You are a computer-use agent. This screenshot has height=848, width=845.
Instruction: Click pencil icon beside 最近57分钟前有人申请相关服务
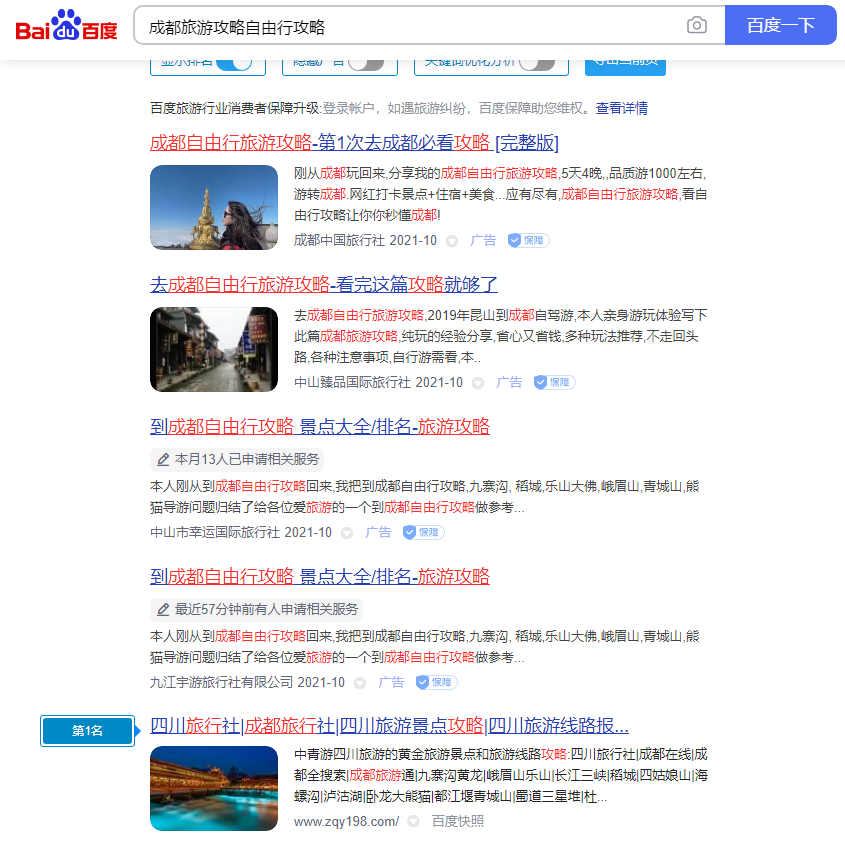pyautogui.click(x=163, y=609)
